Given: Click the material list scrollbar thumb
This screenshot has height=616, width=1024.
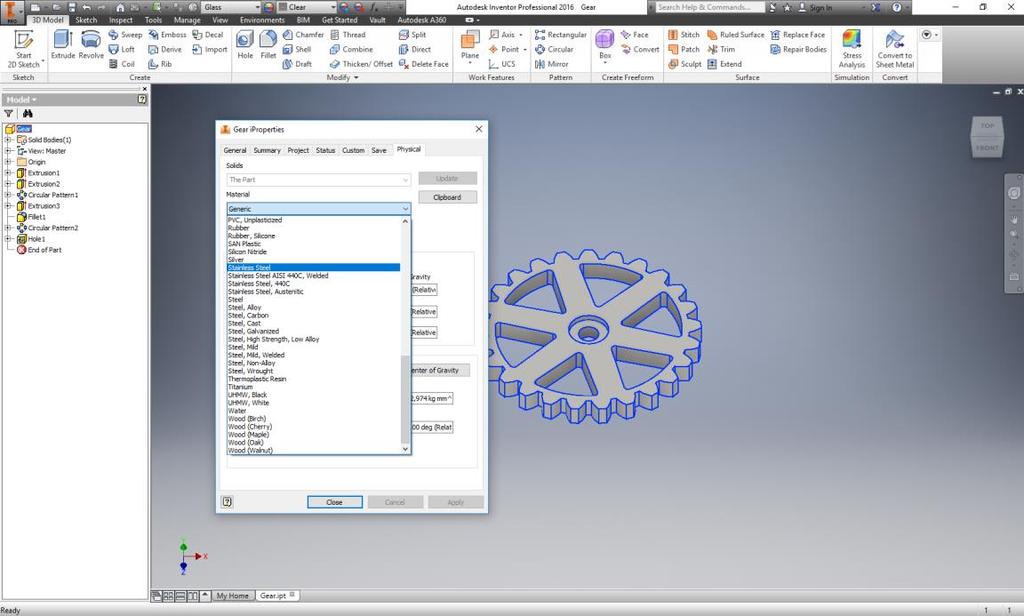Looking at the screenshot, I should point(405,400).
